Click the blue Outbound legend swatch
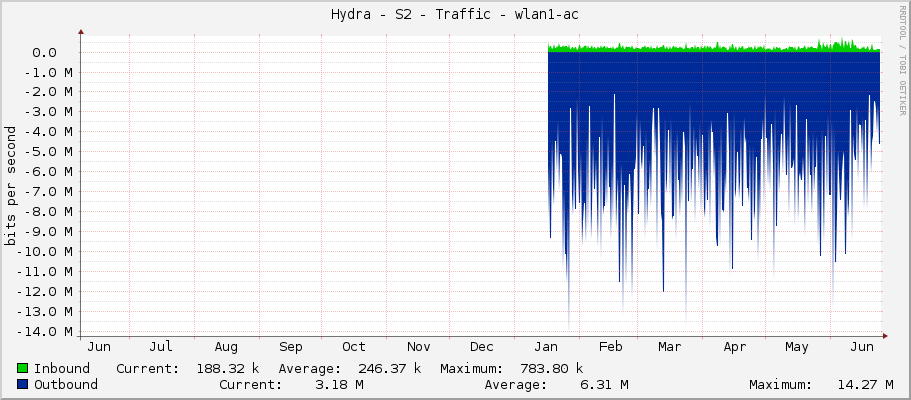 pyautogui.click(x=23, y=384)
